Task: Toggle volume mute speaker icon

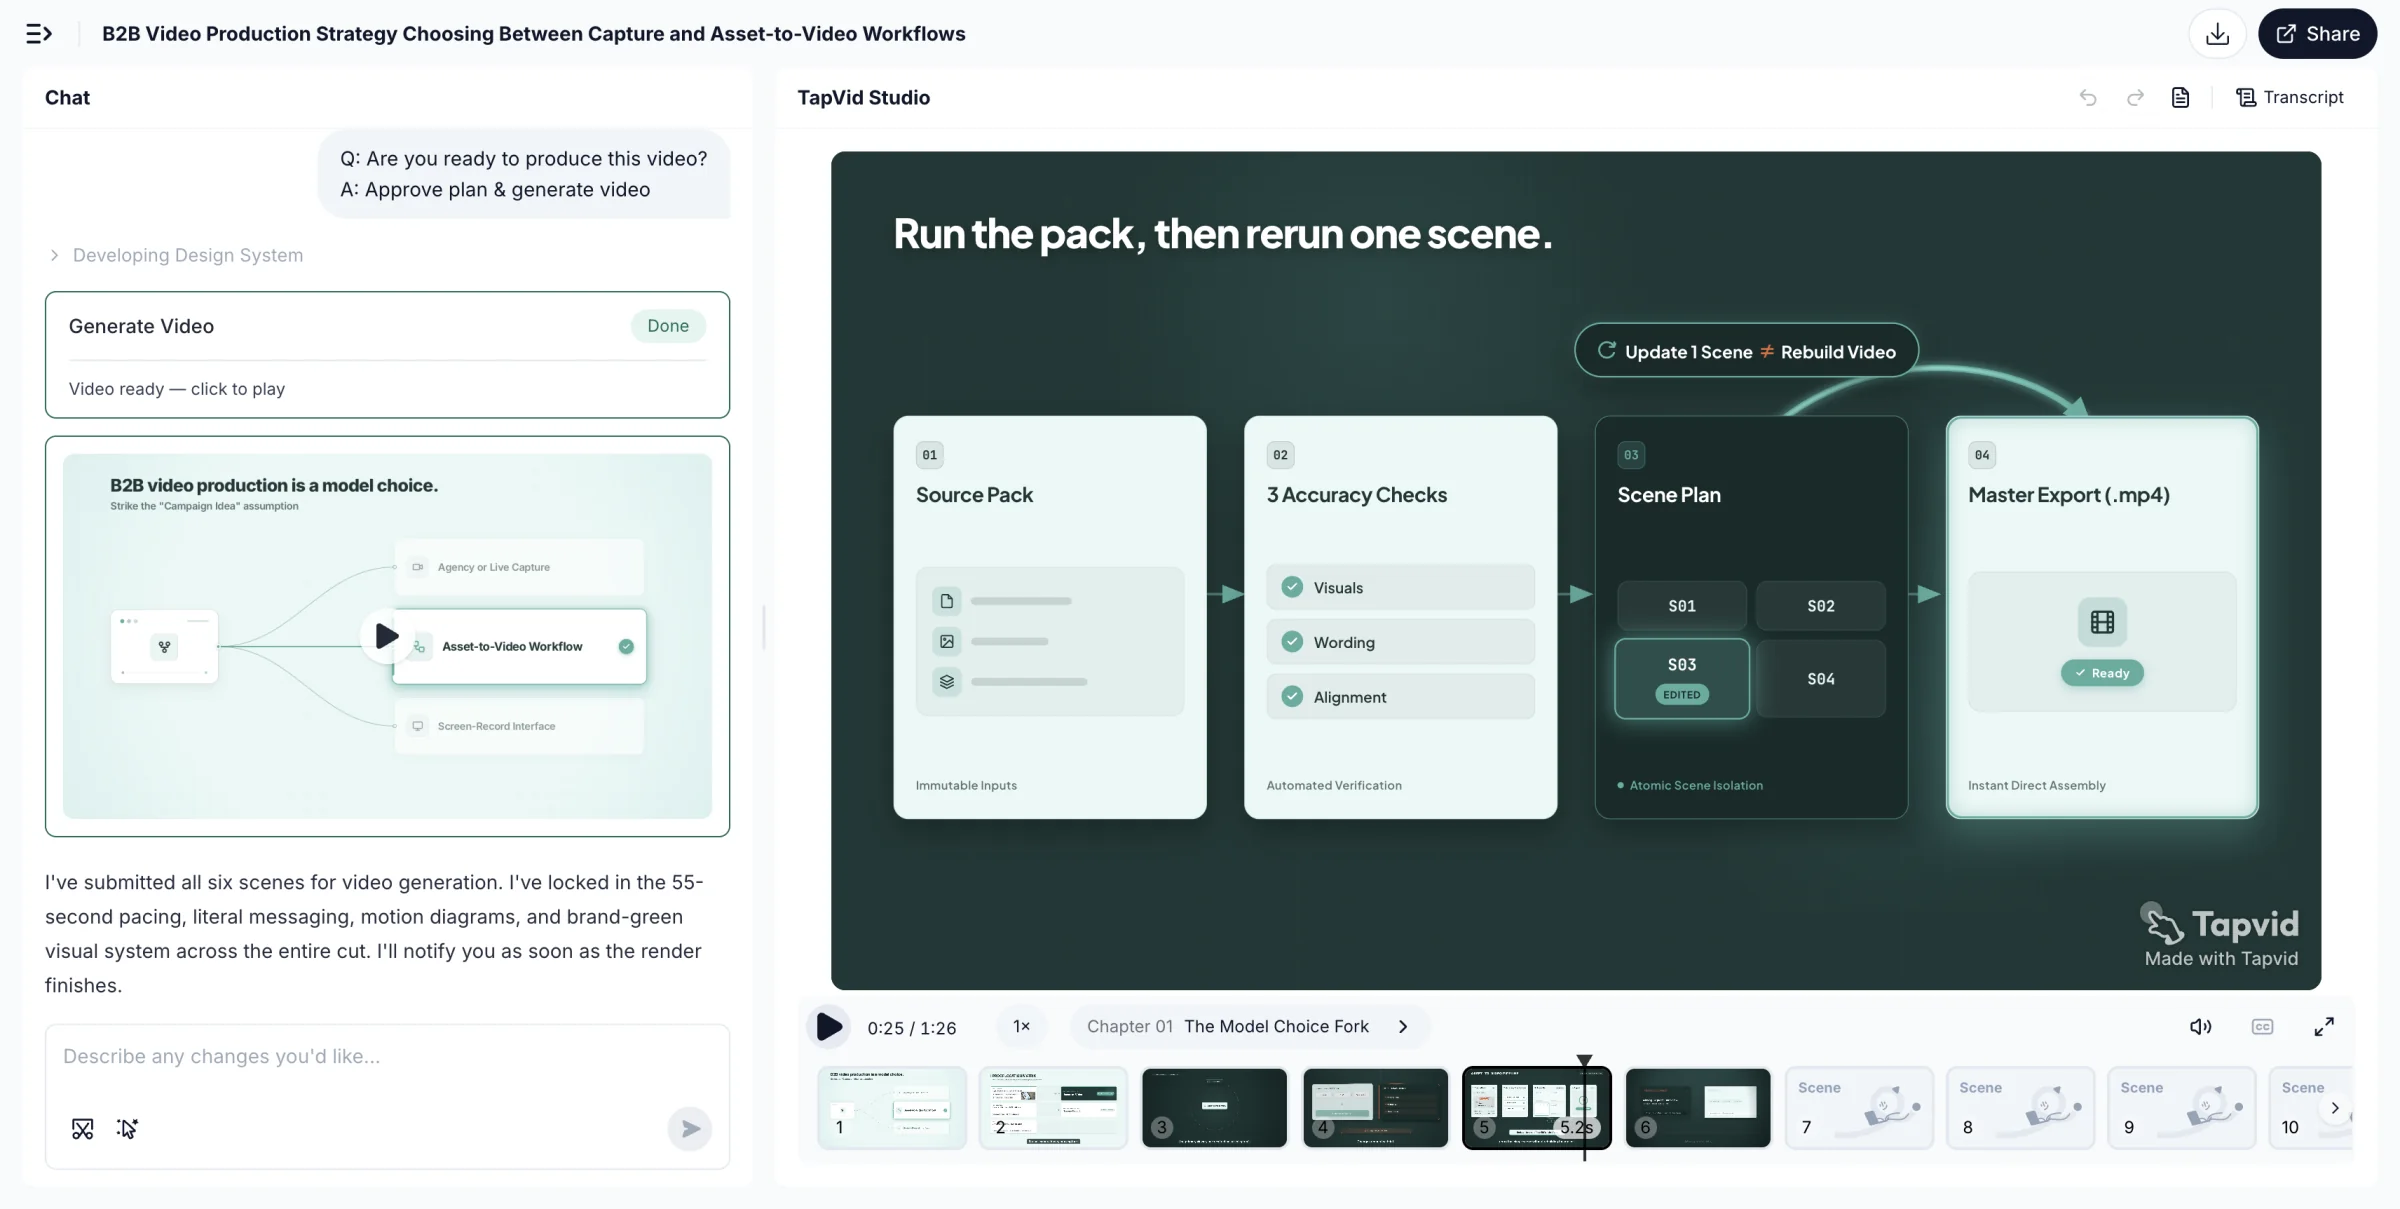Action: click(x=2201, y=1027)
